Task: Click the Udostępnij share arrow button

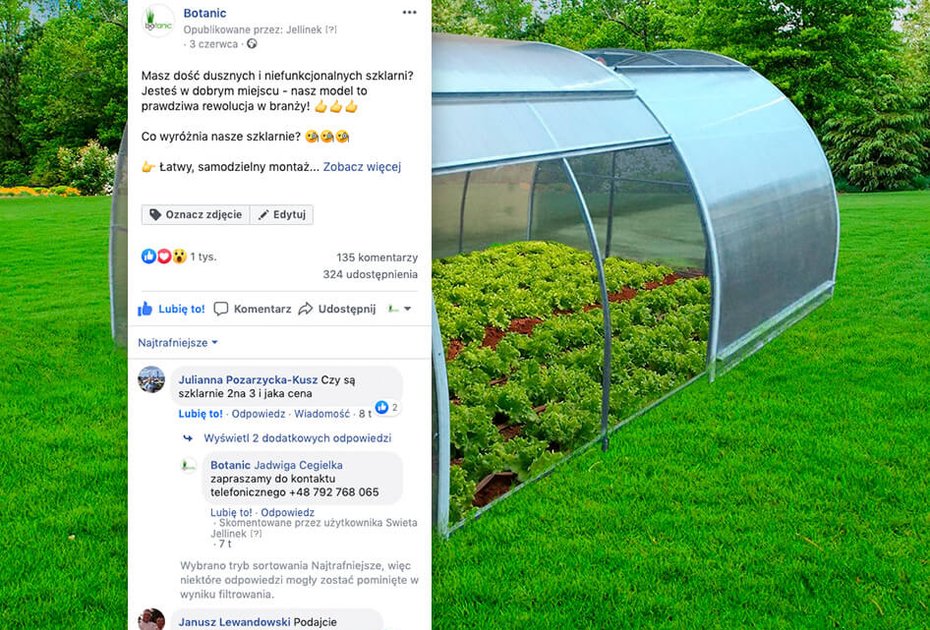Action: [337, 309]
